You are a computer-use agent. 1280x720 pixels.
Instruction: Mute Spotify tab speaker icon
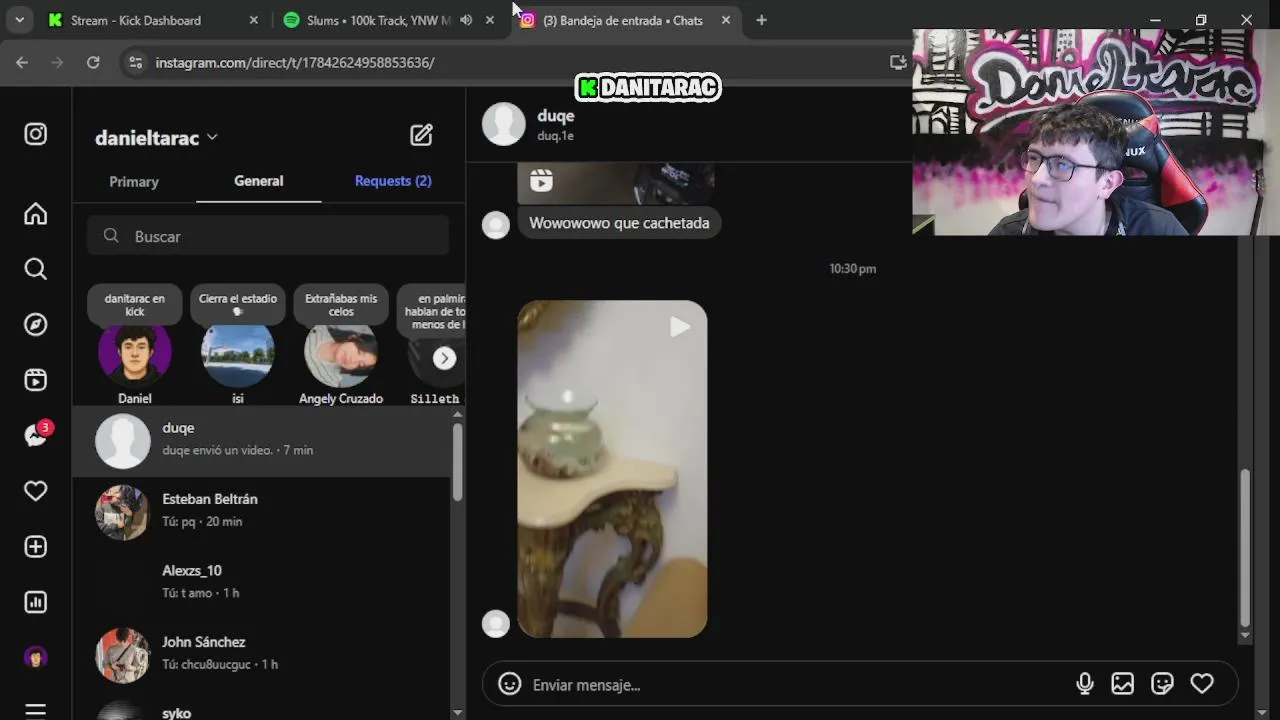(466, 20)
